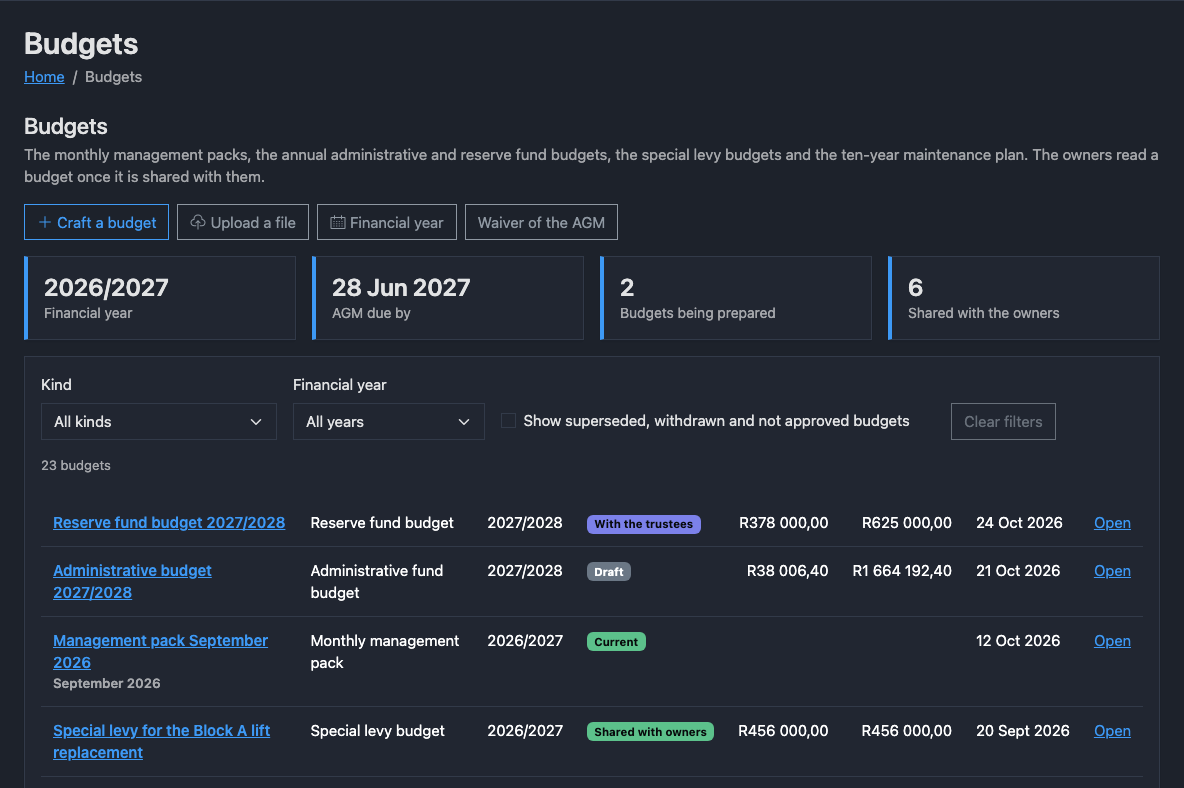Viewport: 1184px width, 788px height.
Task: Click the plus icon on Craft a budget
Action: [45, 222]
